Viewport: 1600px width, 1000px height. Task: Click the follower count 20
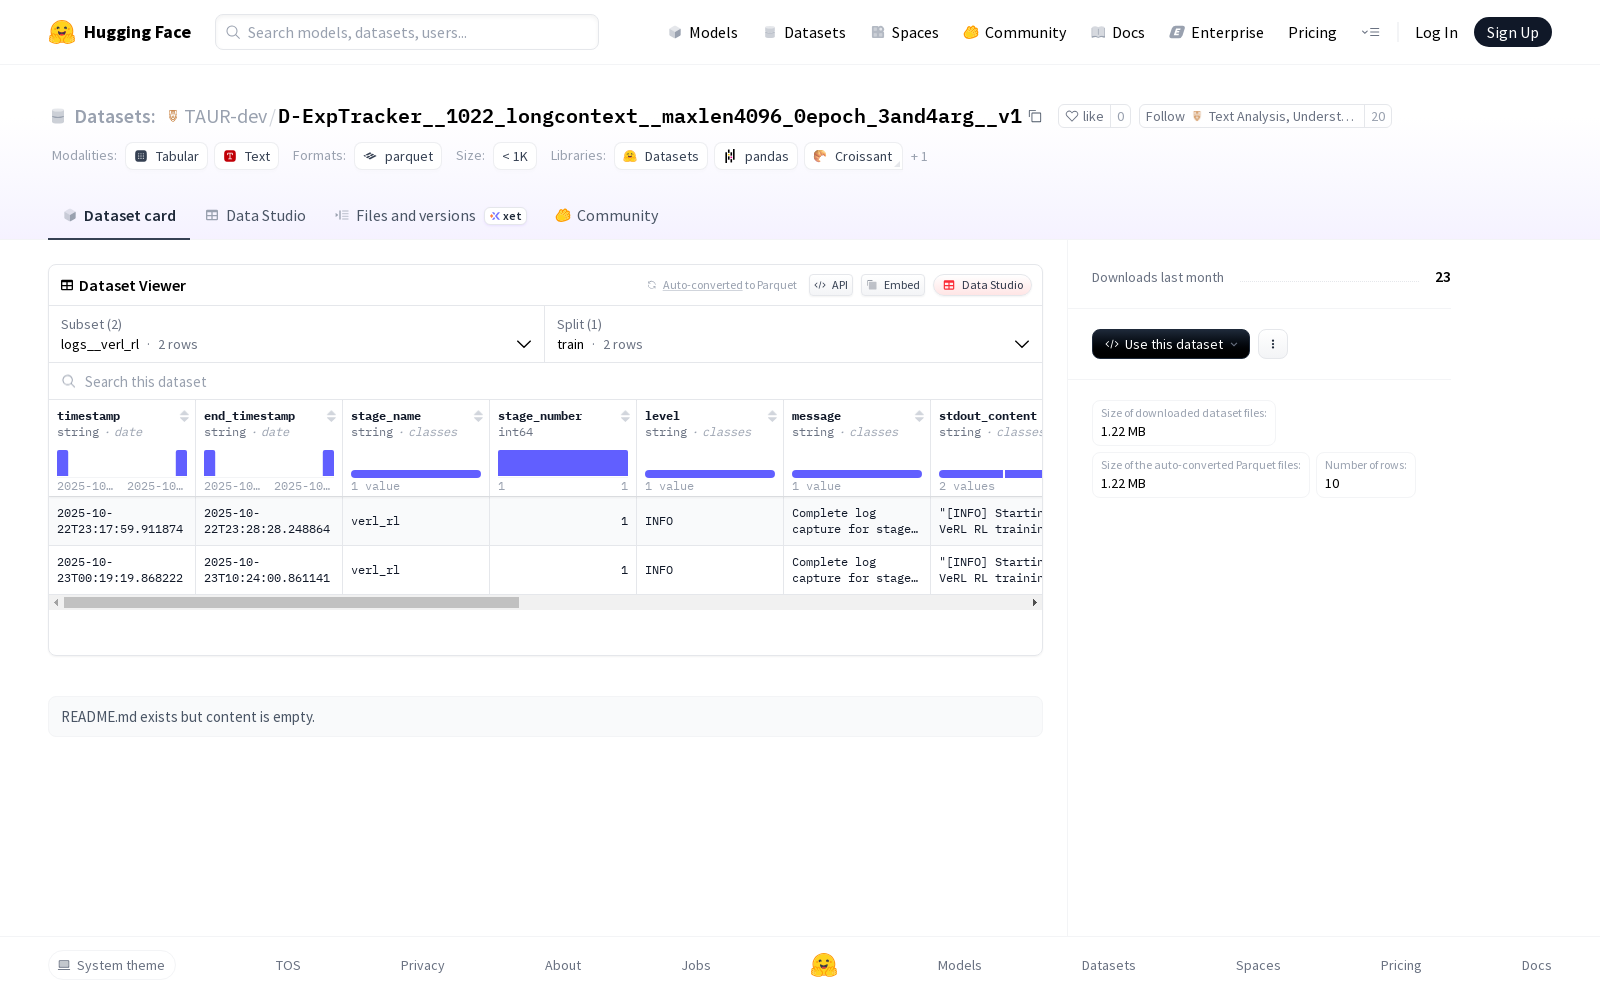pyautogui.click(x=1378, y=117)
